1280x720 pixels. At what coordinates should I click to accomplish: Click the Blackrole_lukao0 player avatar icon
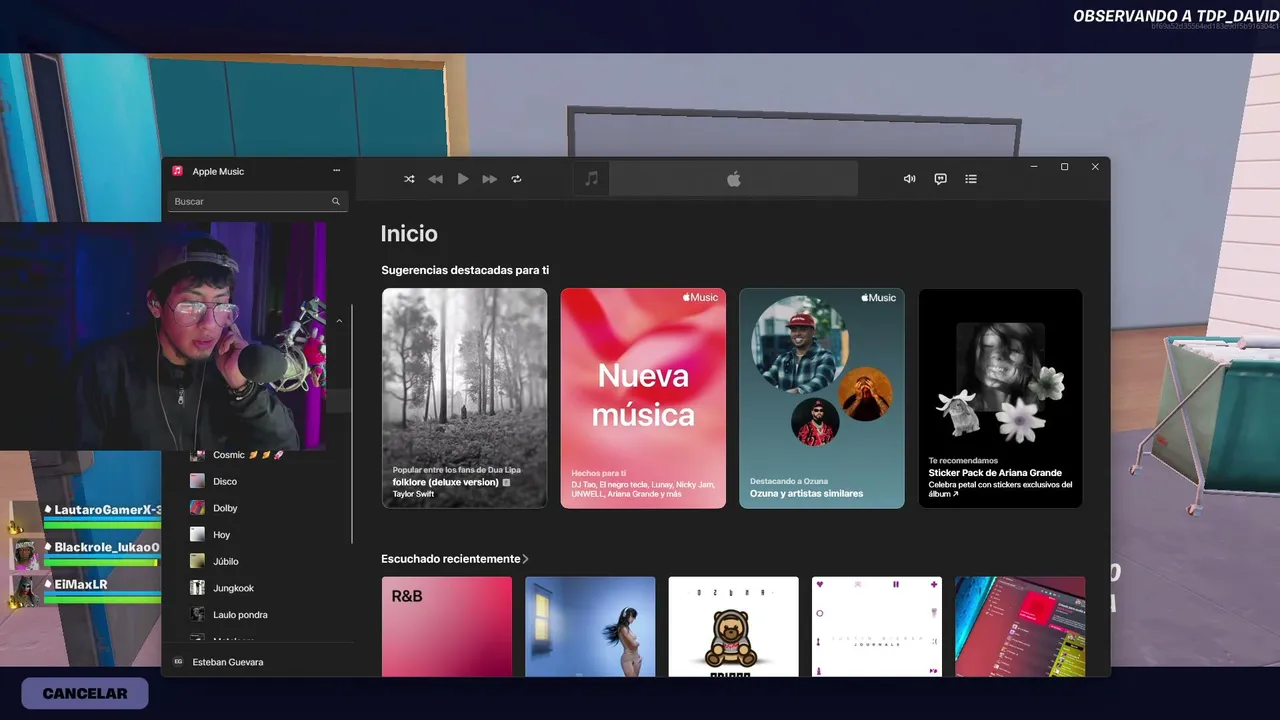(25, 554)
